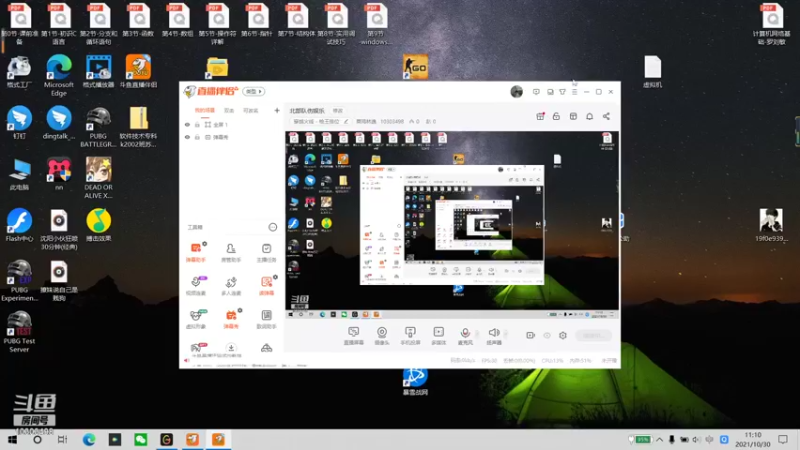Select the Microsoft Edge desktop shortcut
Viewport: 800px width, 450px height.
(x=59, y=75)
